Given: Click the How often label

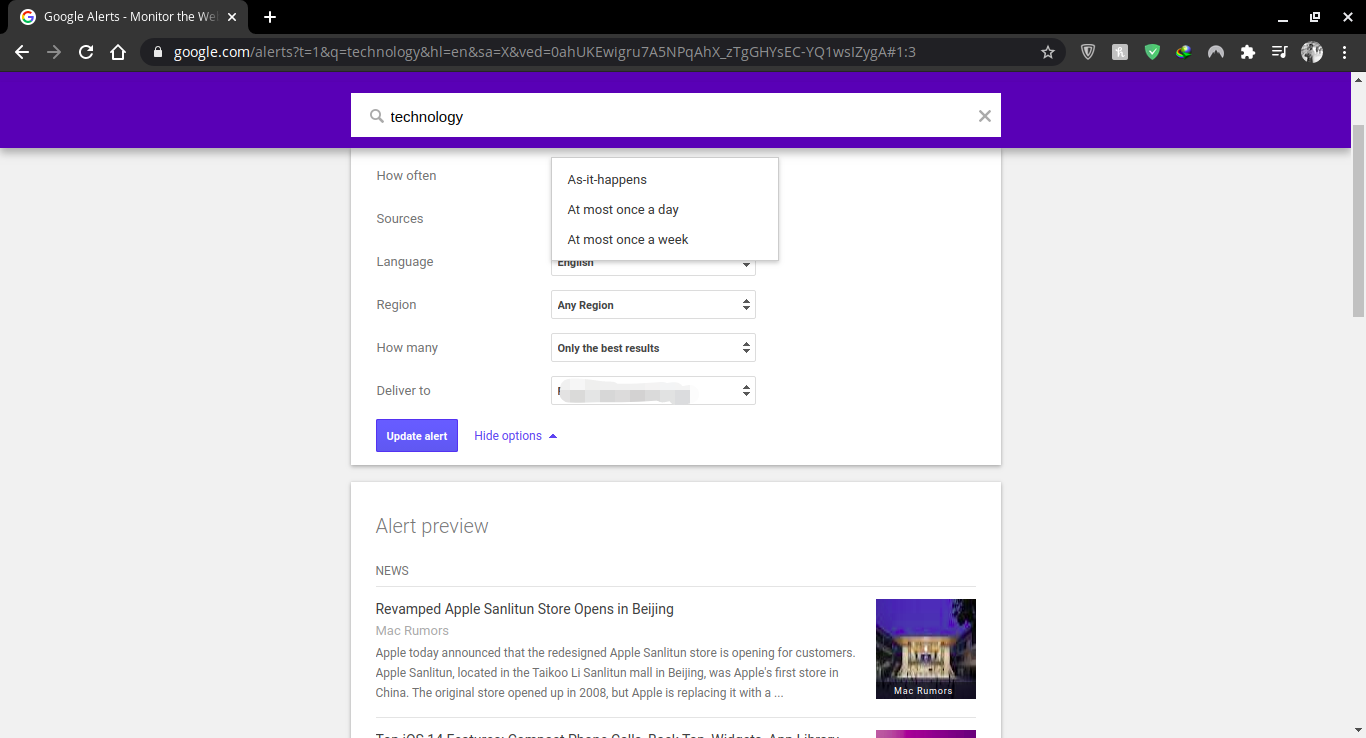Looking at the screenshot, I should click(x=406, y=176).
